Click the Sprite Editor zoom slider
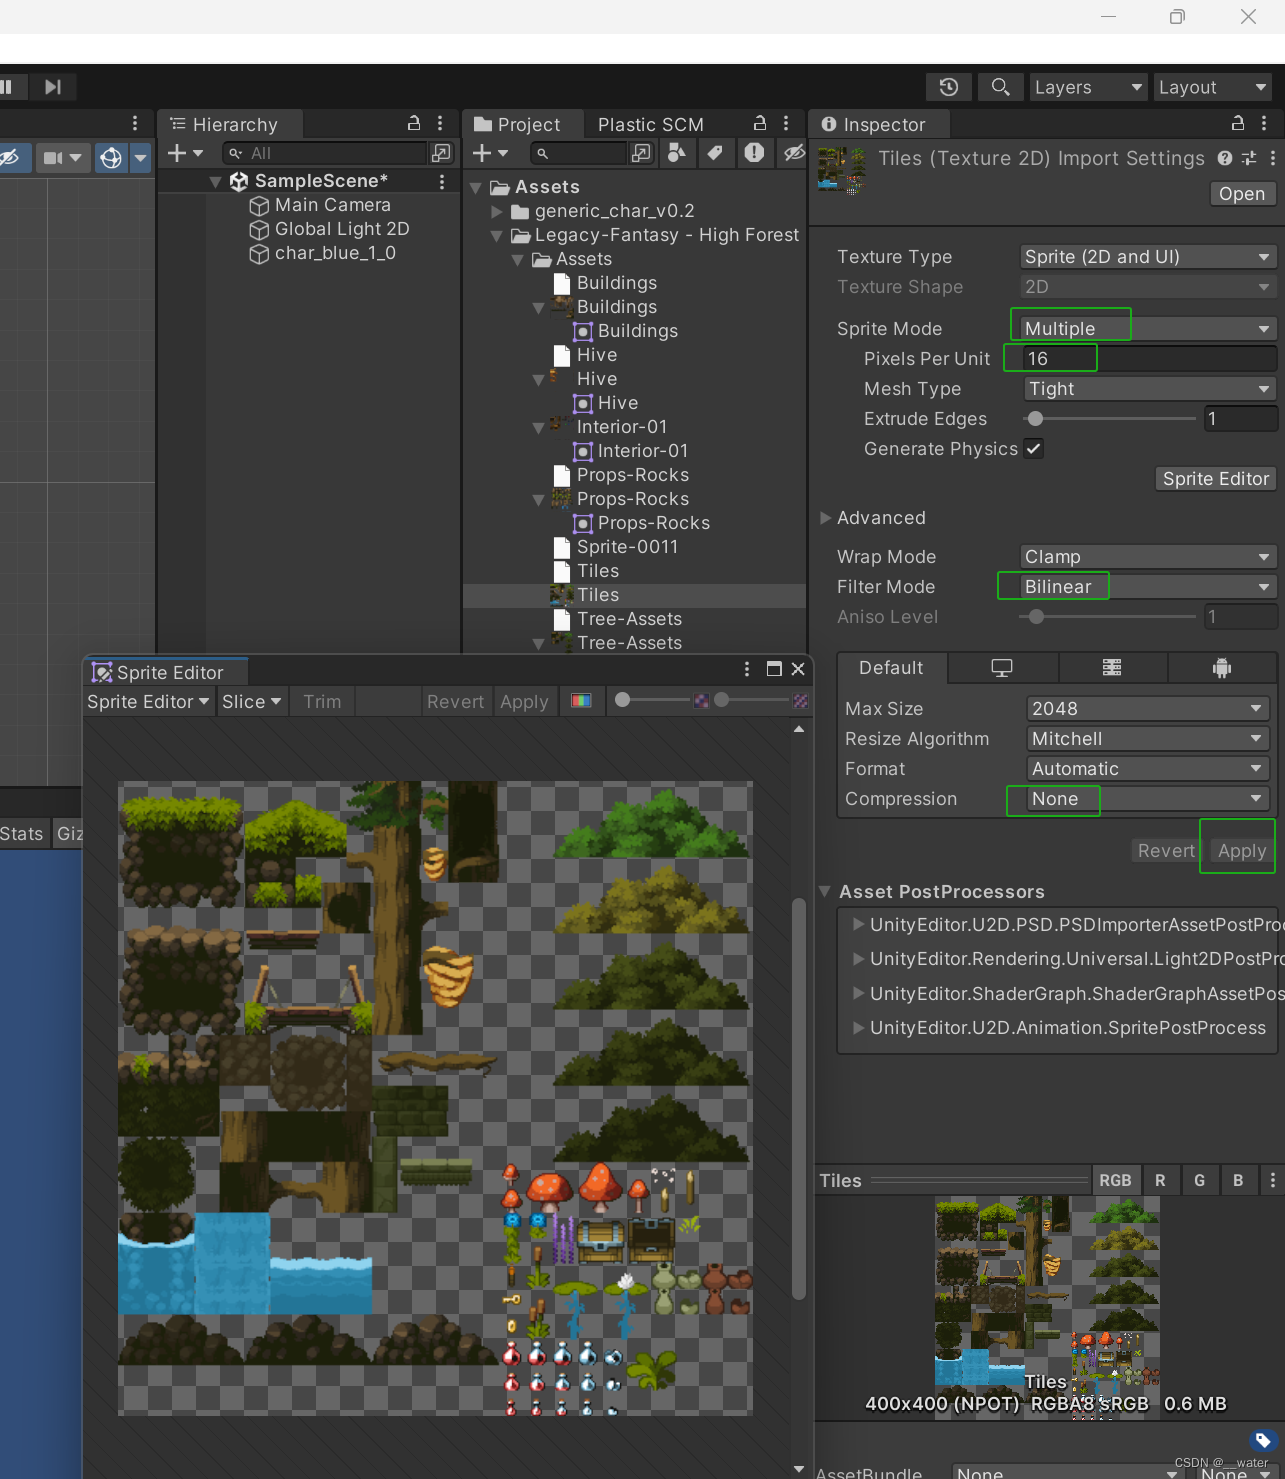The height and width of the screenshot is (1479, 1285). (653, 700)
